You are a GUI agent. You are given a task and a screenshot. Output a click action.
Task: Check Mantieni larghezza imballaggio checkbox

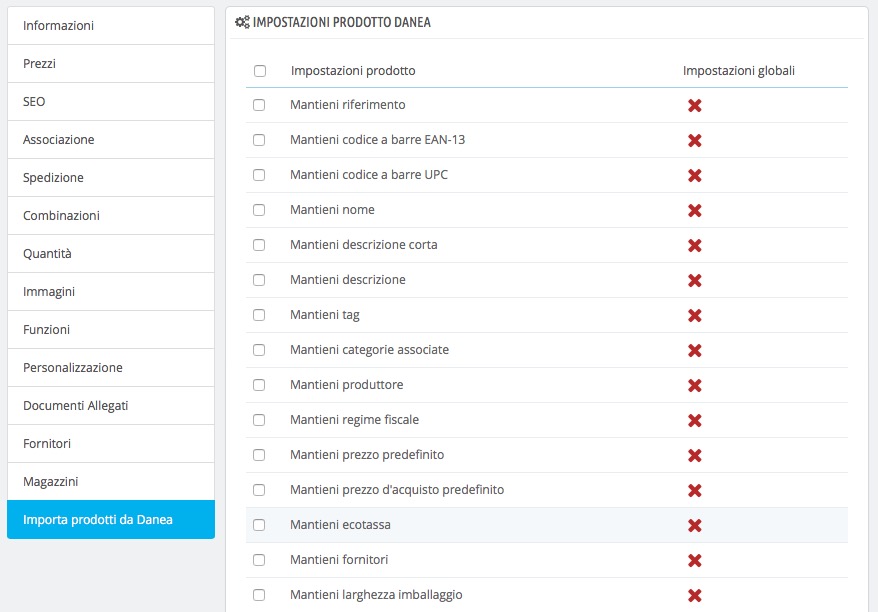[259, 595]
